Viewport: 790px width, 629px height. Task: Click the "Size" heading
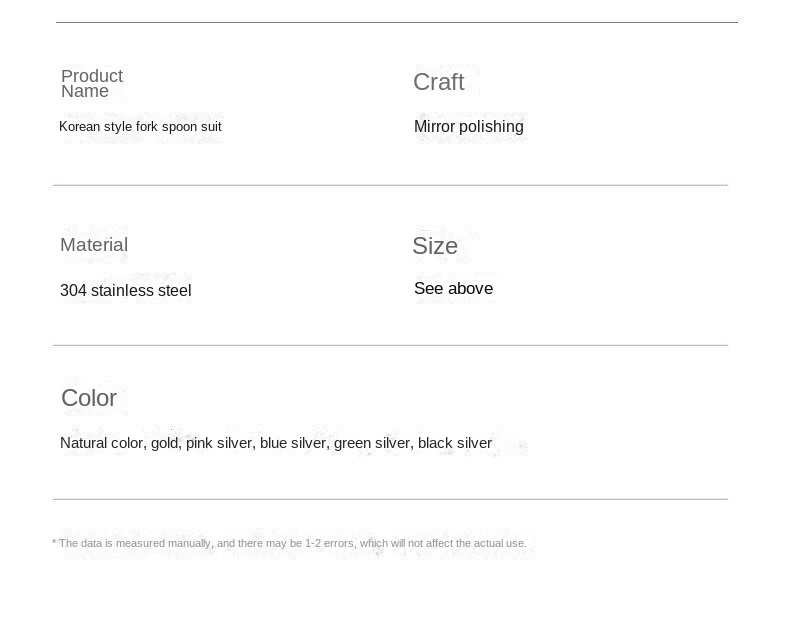tap(435, 246)
